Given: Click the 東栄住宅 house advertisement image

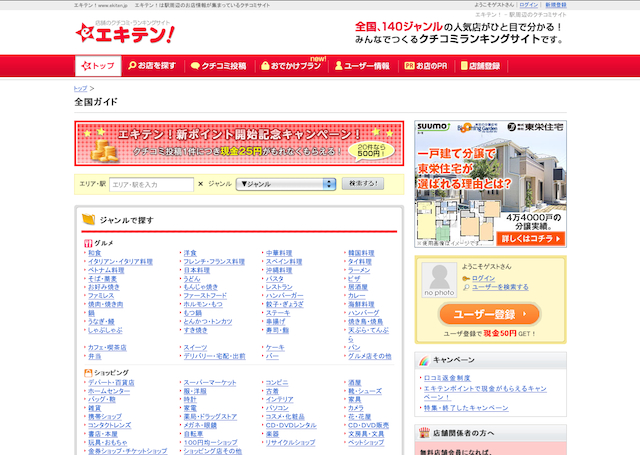Looking at the screenshot, I should click(490, 184).
